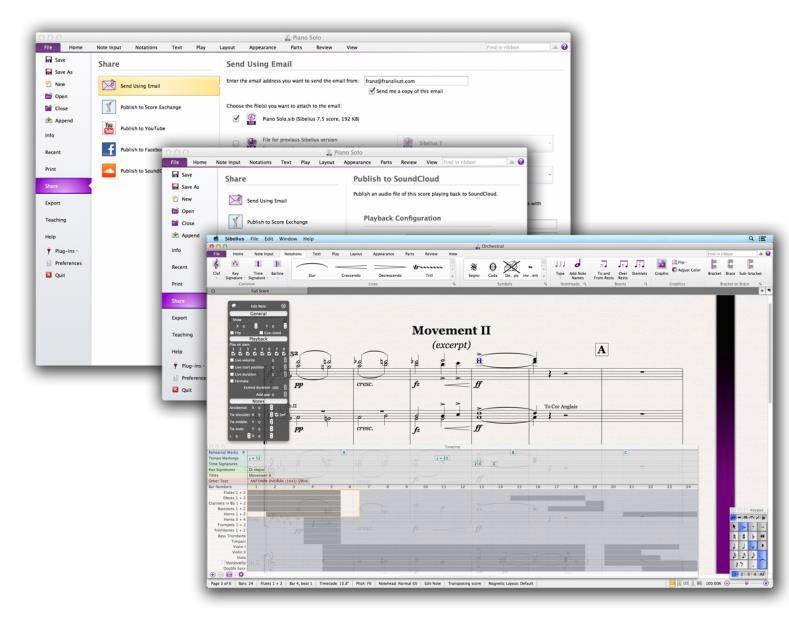Click the purple File button in Orchestral window
The width and height of the screenshot is (789, 617).
pyautogui.click(x=216, y=254)
